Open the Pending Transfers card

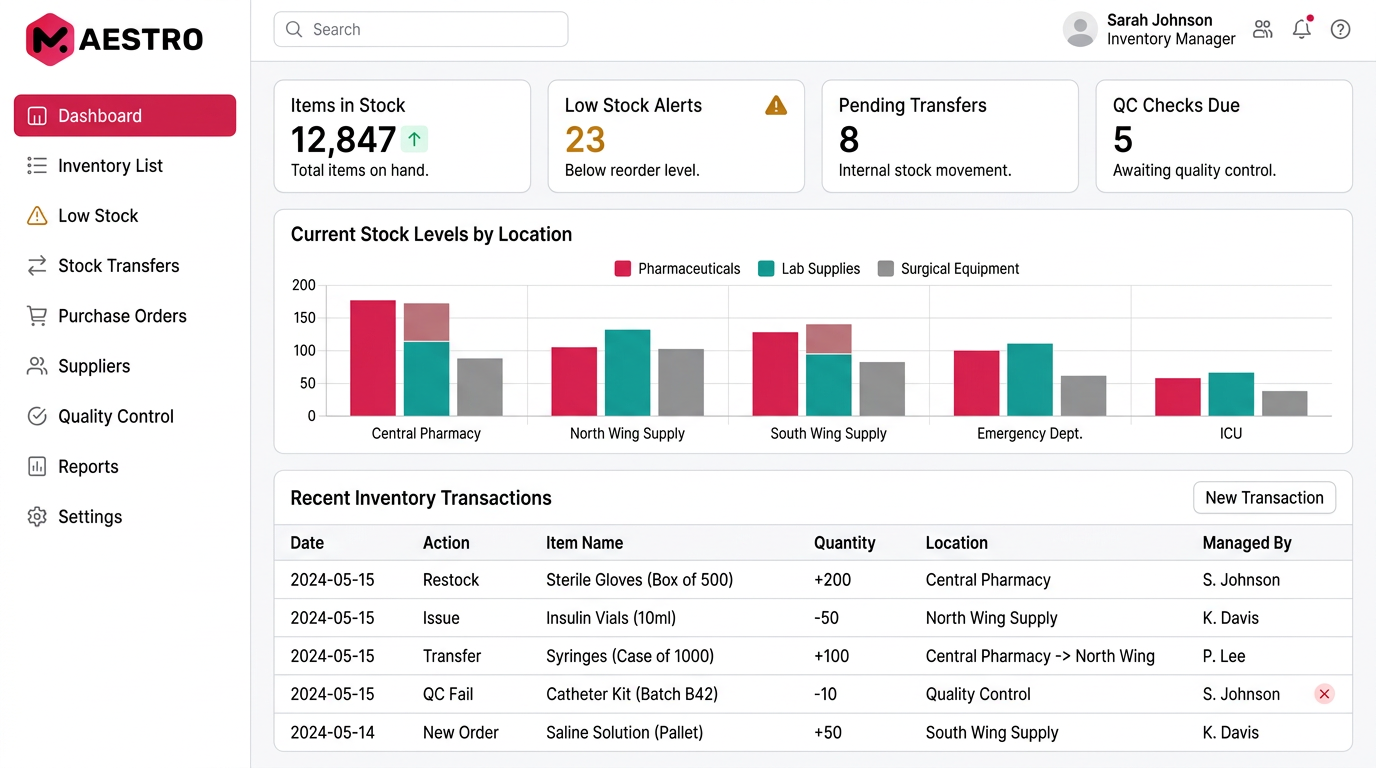950,136
